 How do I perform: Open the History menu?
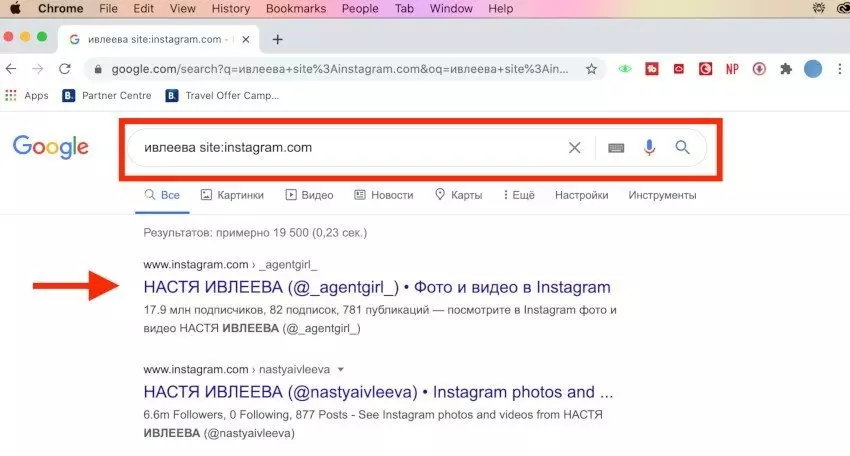(x=231, y=9)
